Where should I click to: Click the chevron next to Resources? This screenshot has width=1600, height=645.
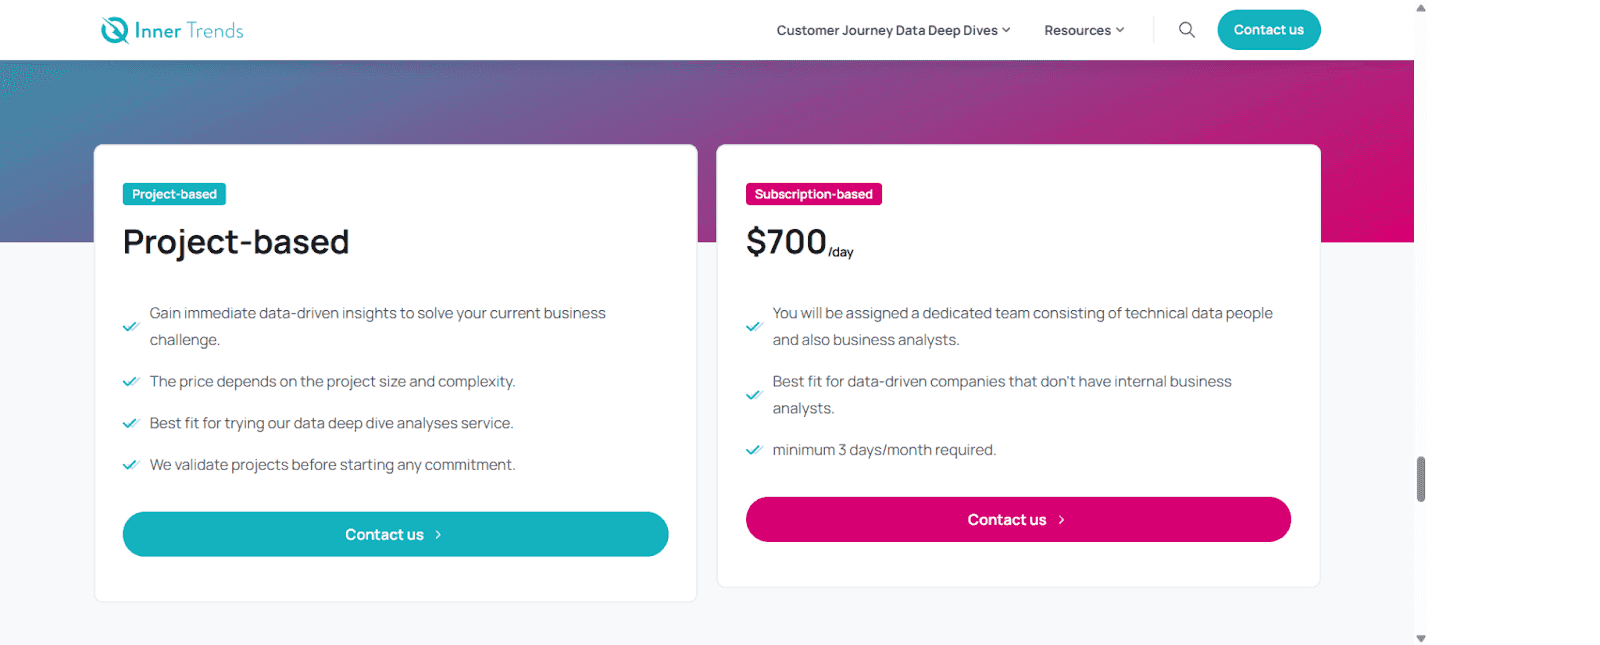click(1120, 29)
